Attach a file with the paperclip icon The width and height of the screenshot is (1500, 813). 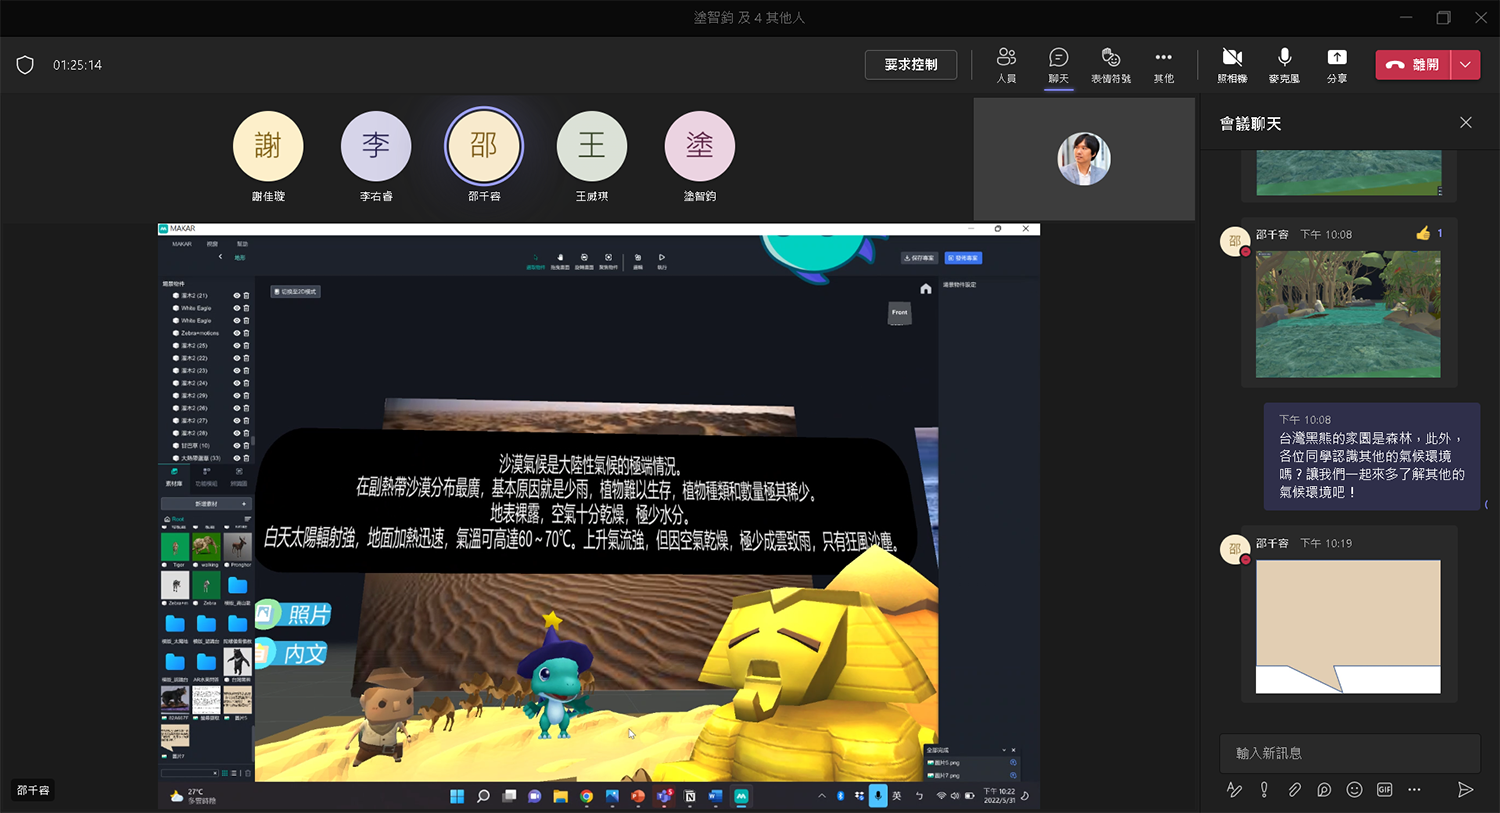click(1294, 790)
